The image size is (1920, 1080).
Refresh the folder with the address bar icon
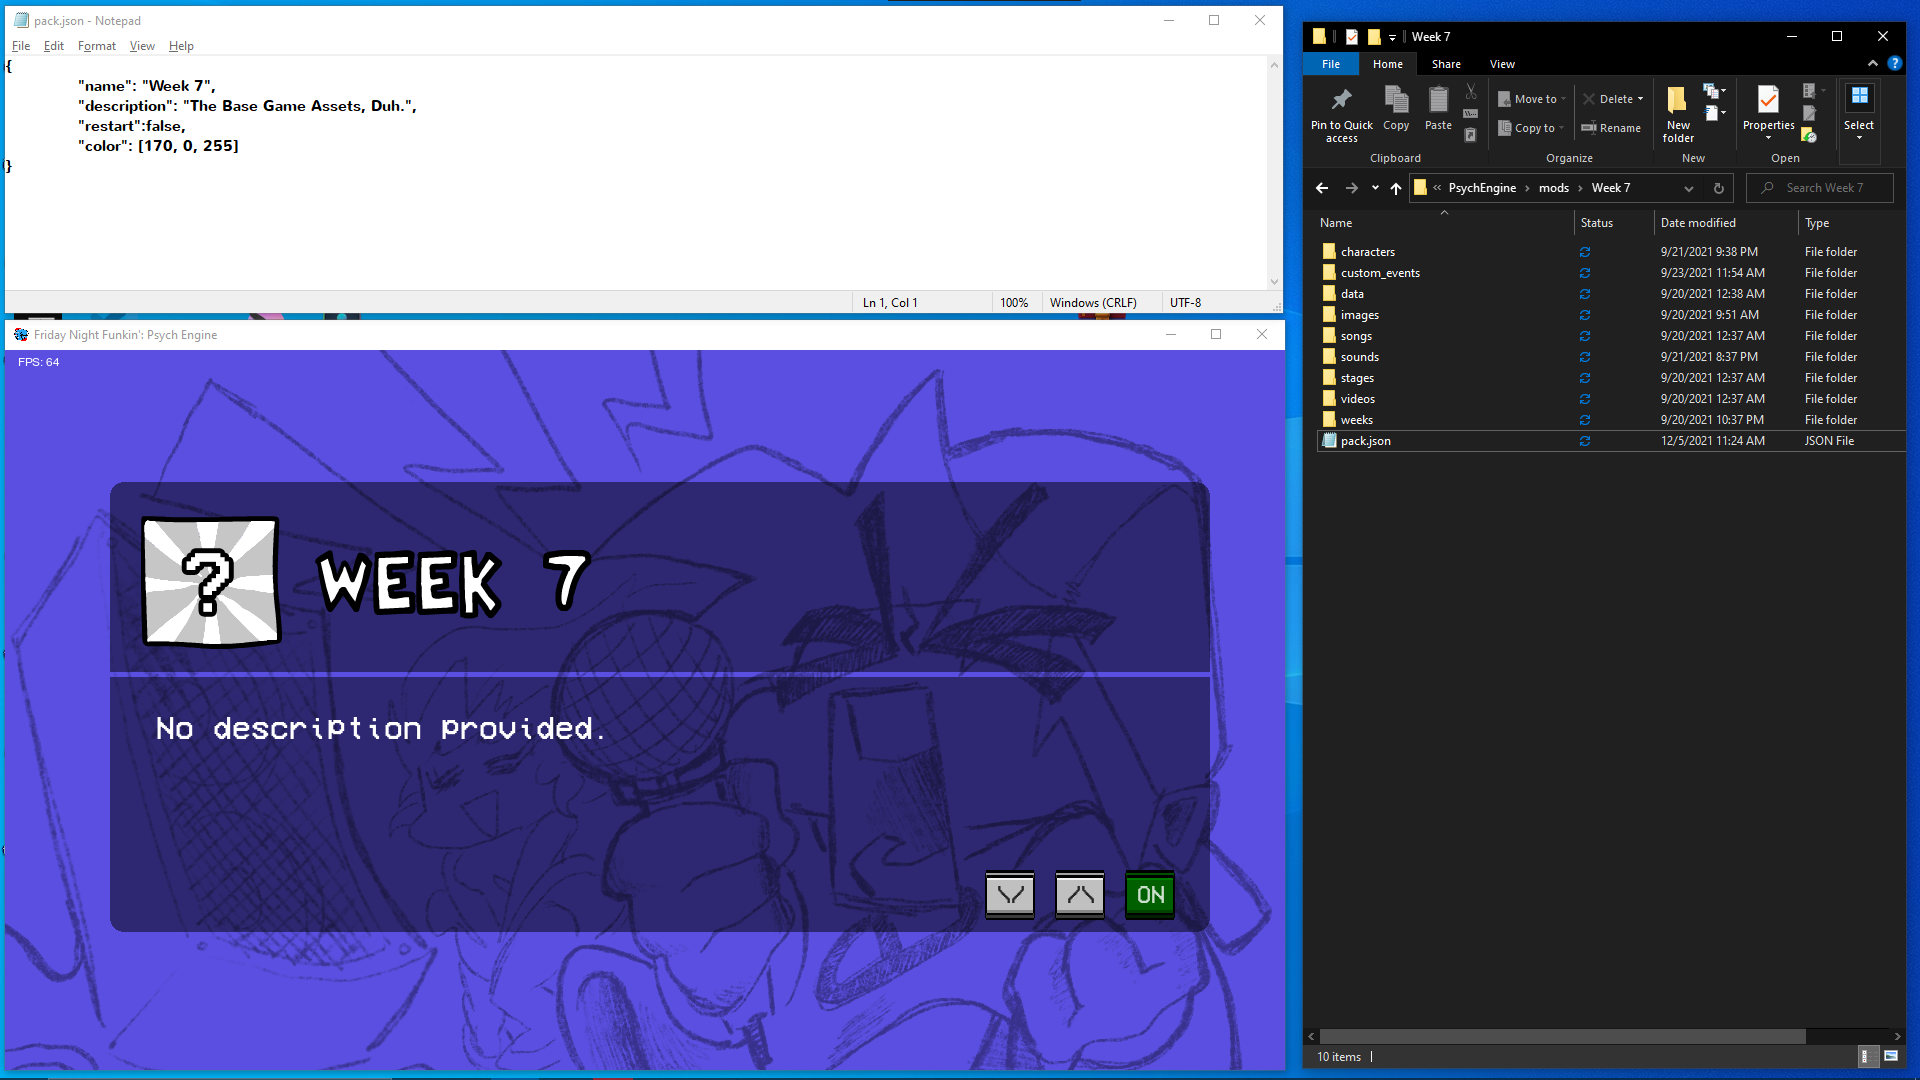pos(1718,188)
